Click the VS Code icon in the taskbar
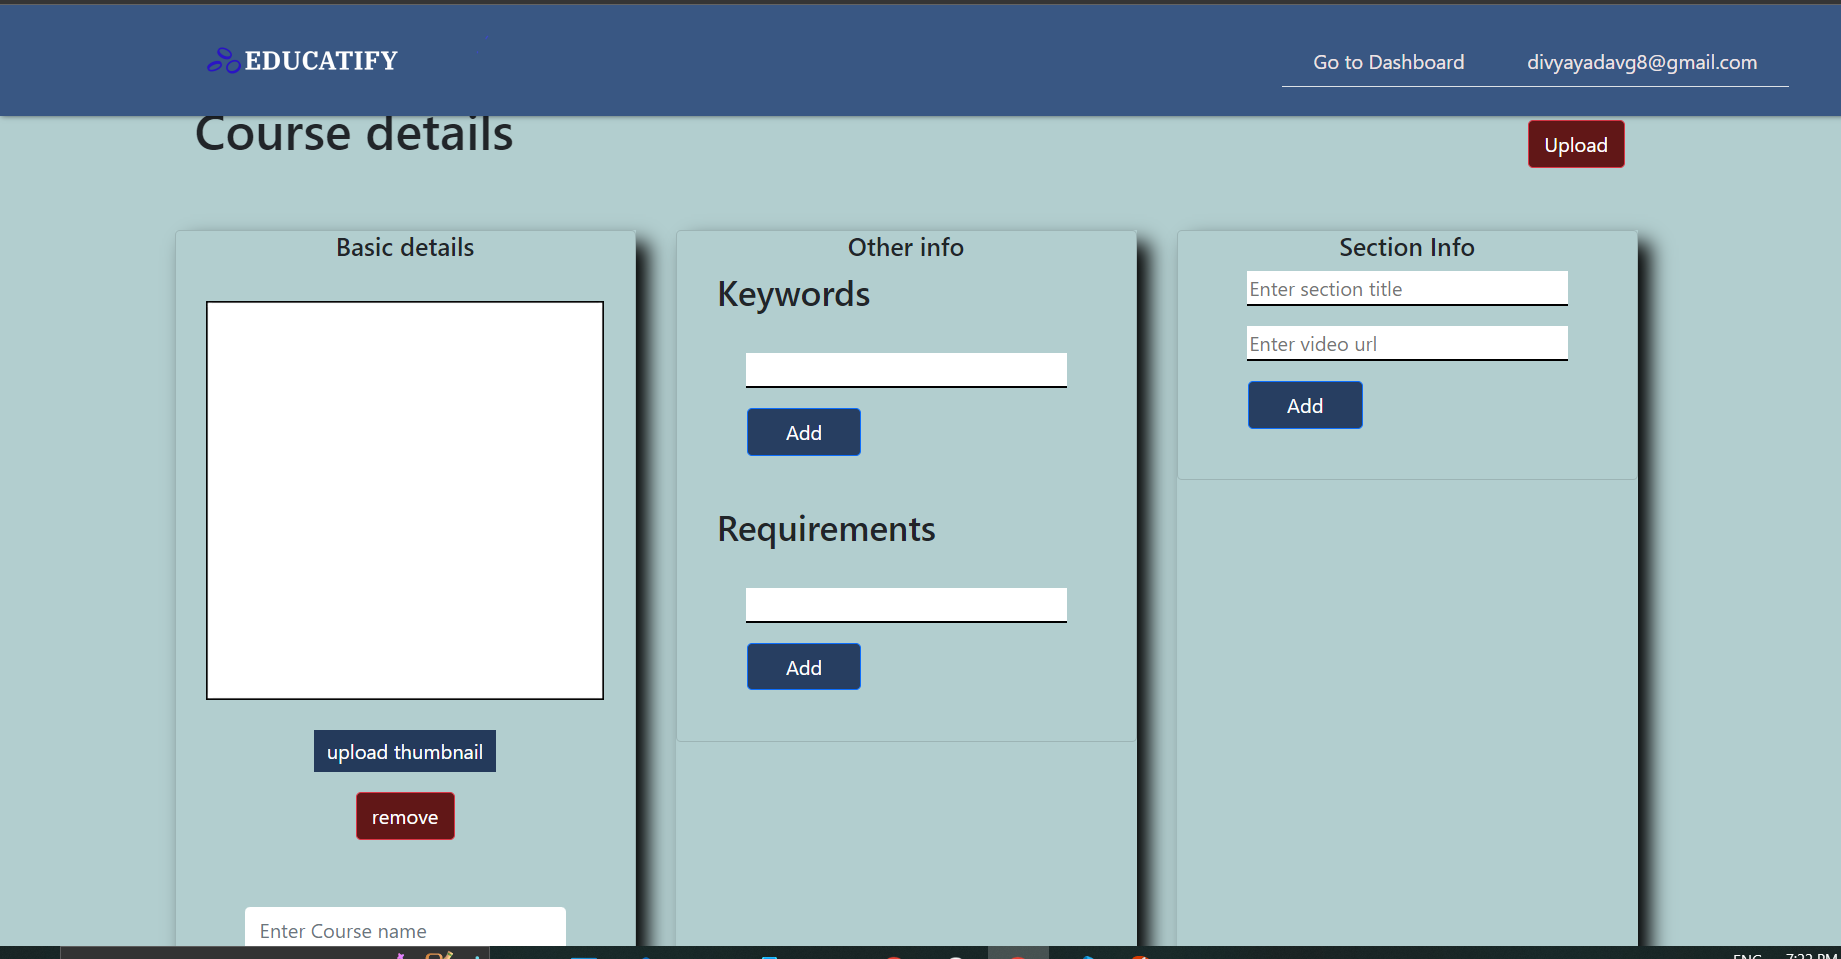The width and height of the screenshot is (1841, 959). 1087,956
